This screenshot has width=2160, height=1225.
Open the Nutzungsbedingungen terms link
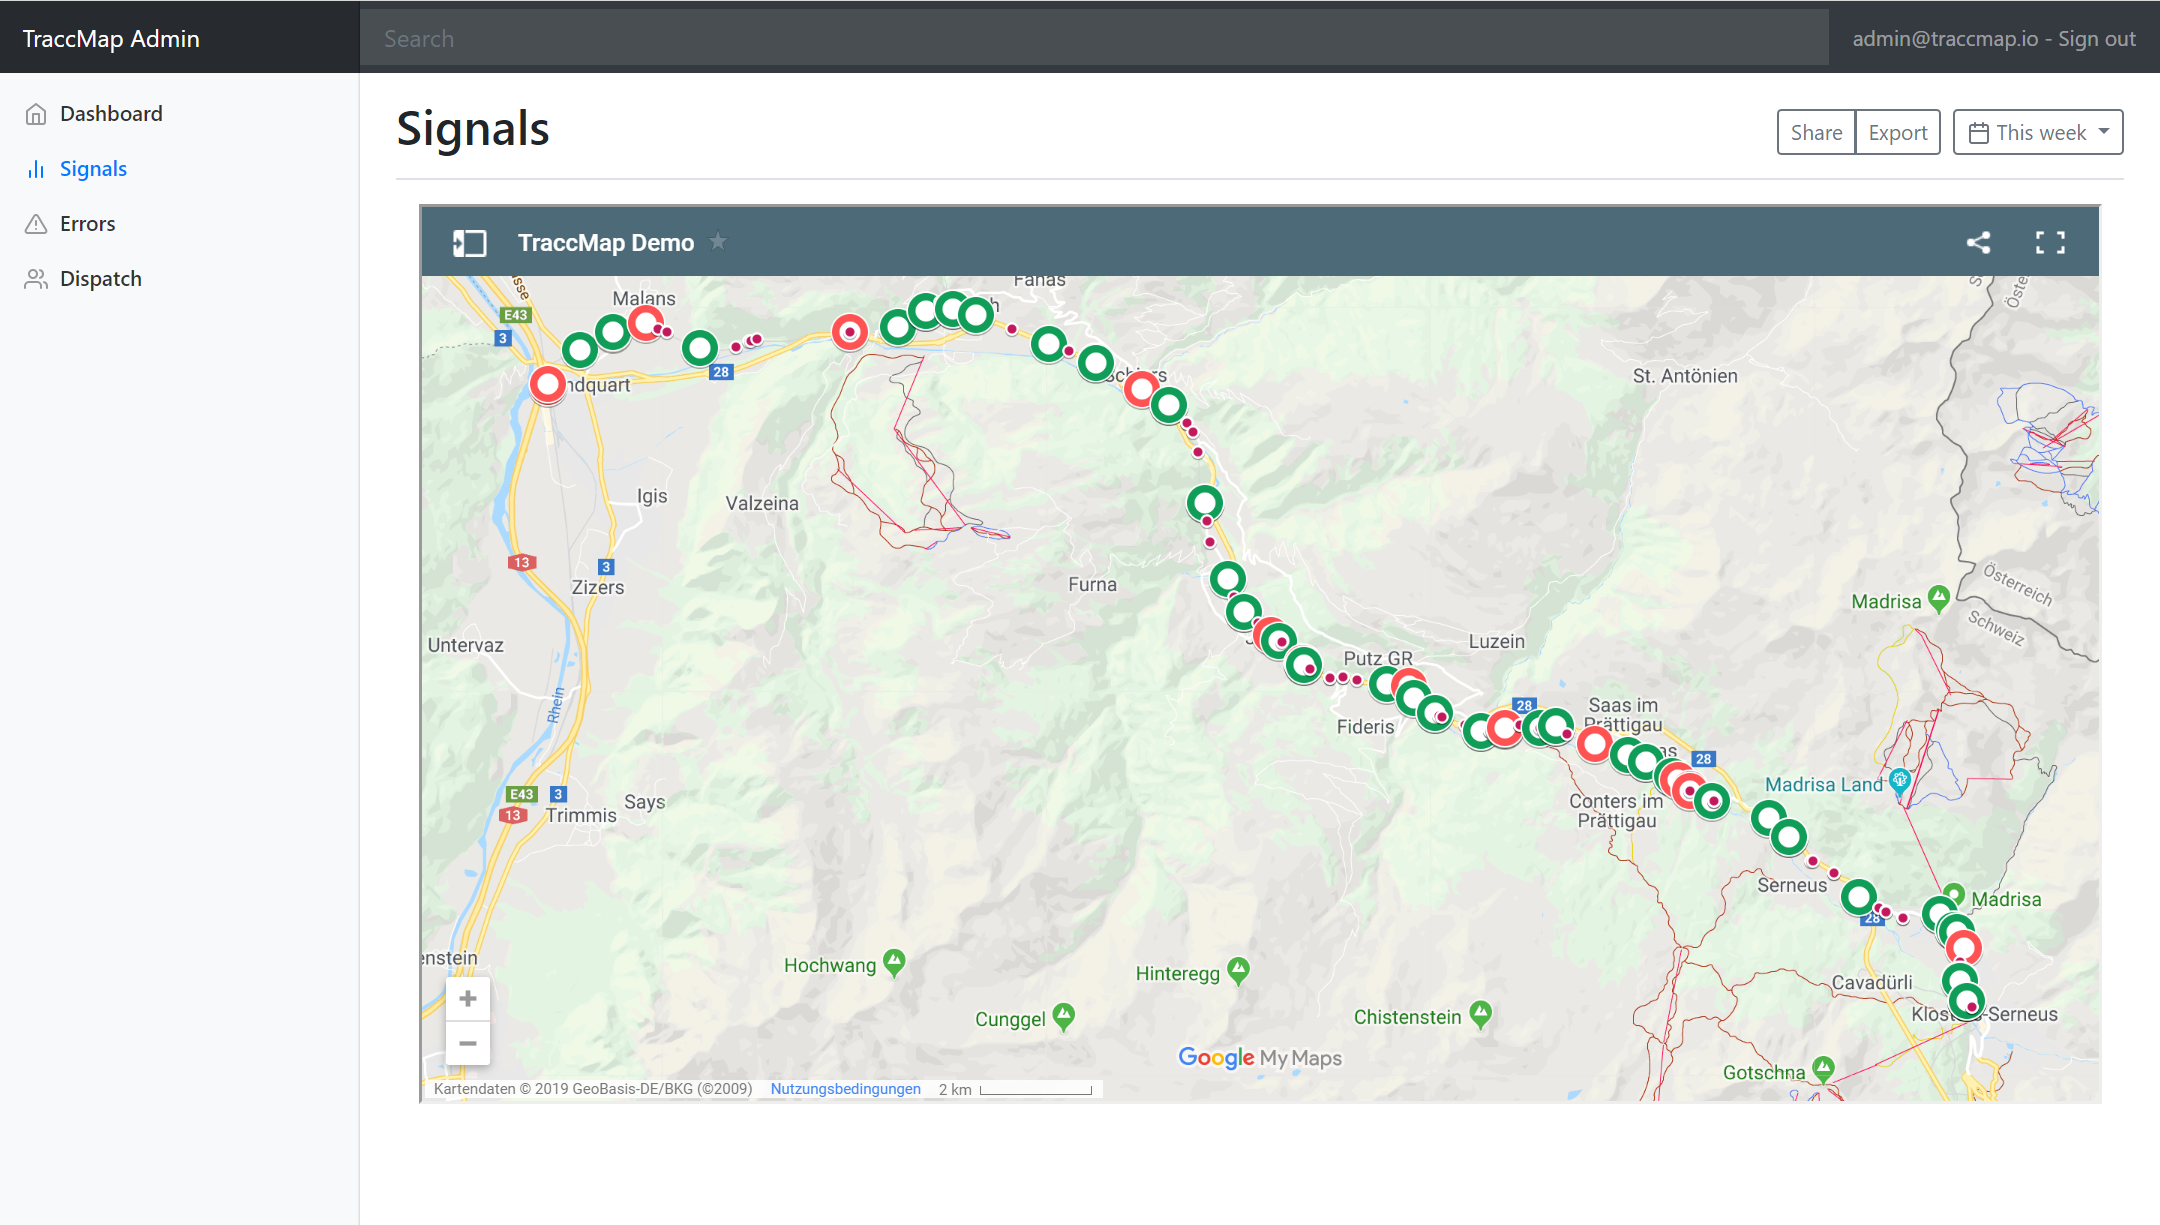pos(845,1089)
